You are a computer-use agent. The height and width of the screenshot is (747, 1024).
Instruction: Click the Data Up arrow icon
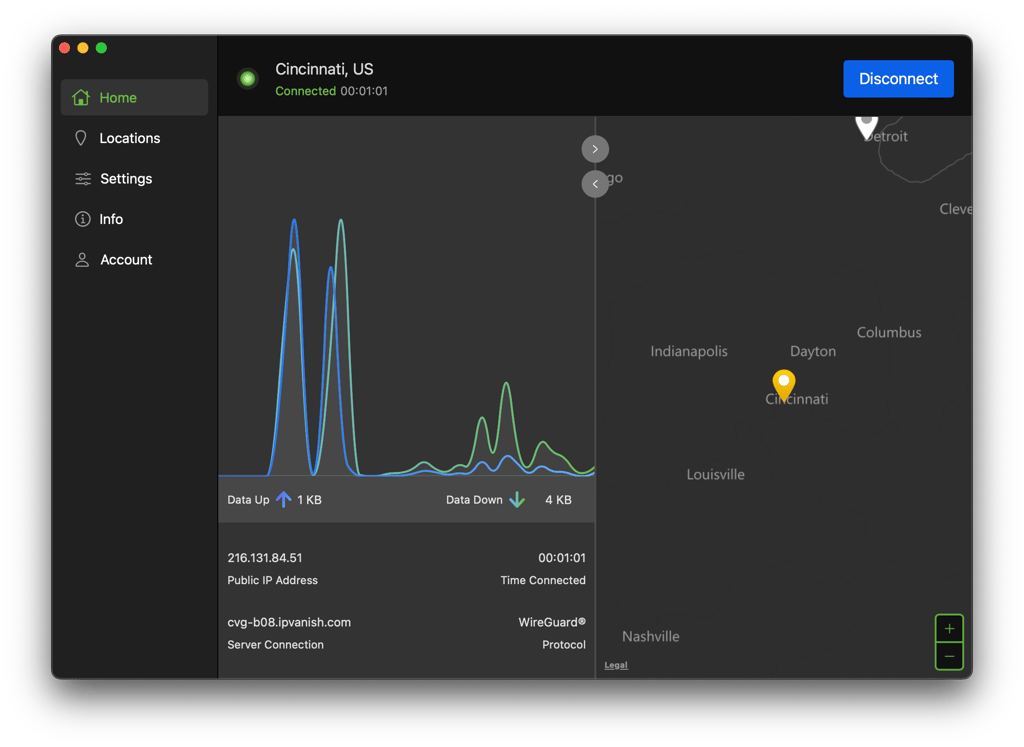[283, 500]
